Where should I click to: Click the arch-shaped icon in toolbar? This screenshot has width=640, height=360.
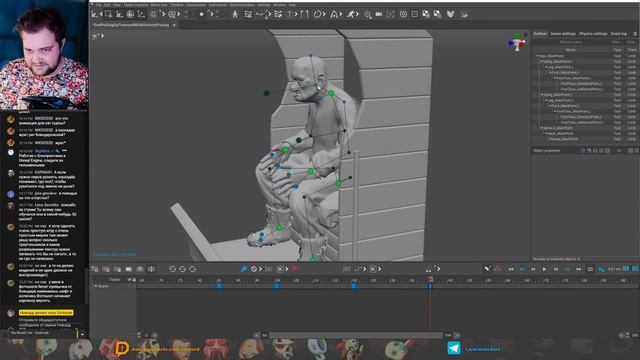pyautogui.click(x=334, y=14)
